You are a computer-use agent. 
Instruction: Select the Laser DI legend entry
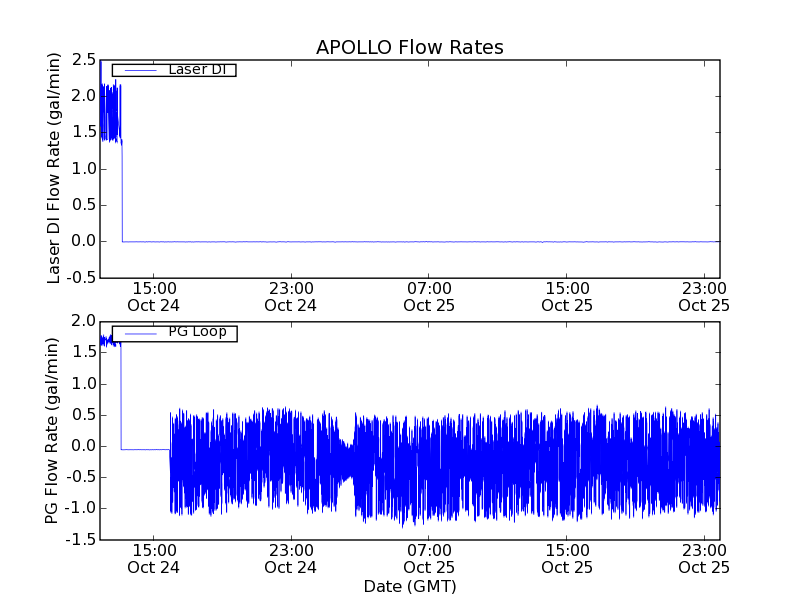(196, 70)
